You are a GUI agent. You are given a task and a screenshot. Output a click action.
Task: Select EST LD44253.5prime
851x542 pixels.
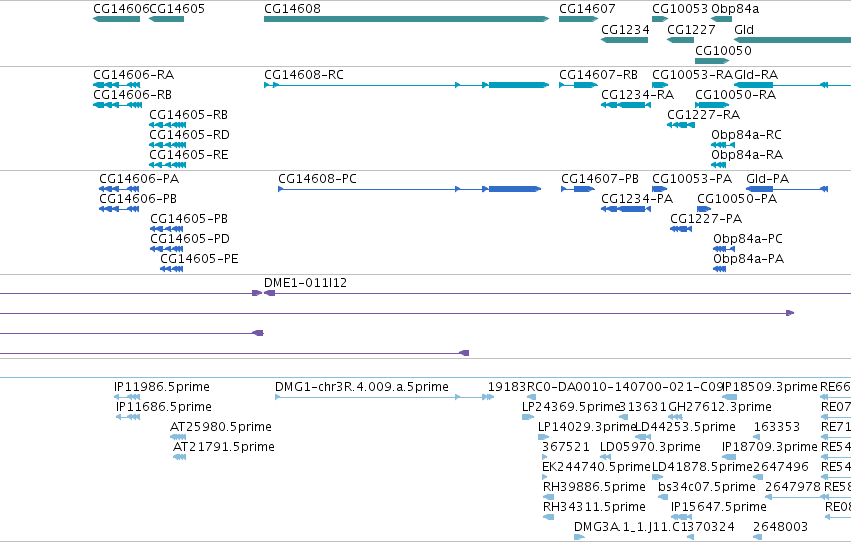(643, 437)
